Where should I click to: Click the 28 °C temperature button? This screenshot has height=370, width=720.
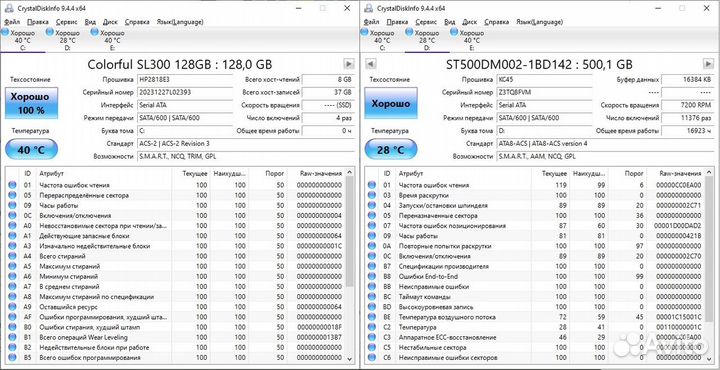click(x=391, y=150)
